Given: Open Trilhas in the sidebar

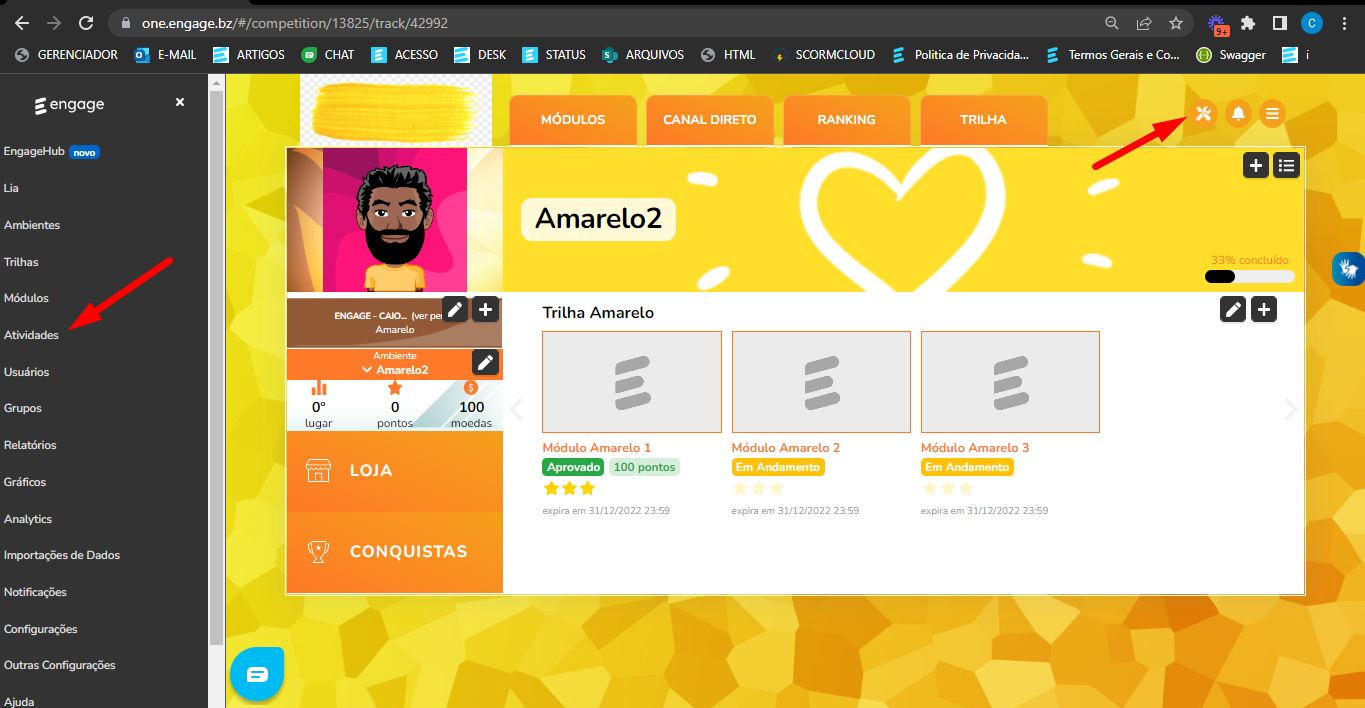Looking at the screenshot, I should (x=21, y=262).
